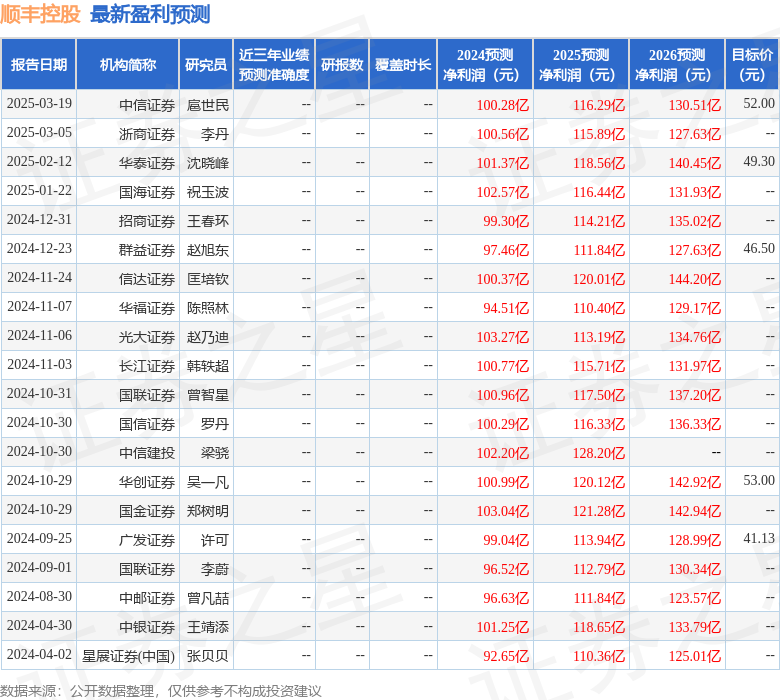Click the value 97.46亿
This screenshot has height=700, width=780.
[x=506, y=250]
